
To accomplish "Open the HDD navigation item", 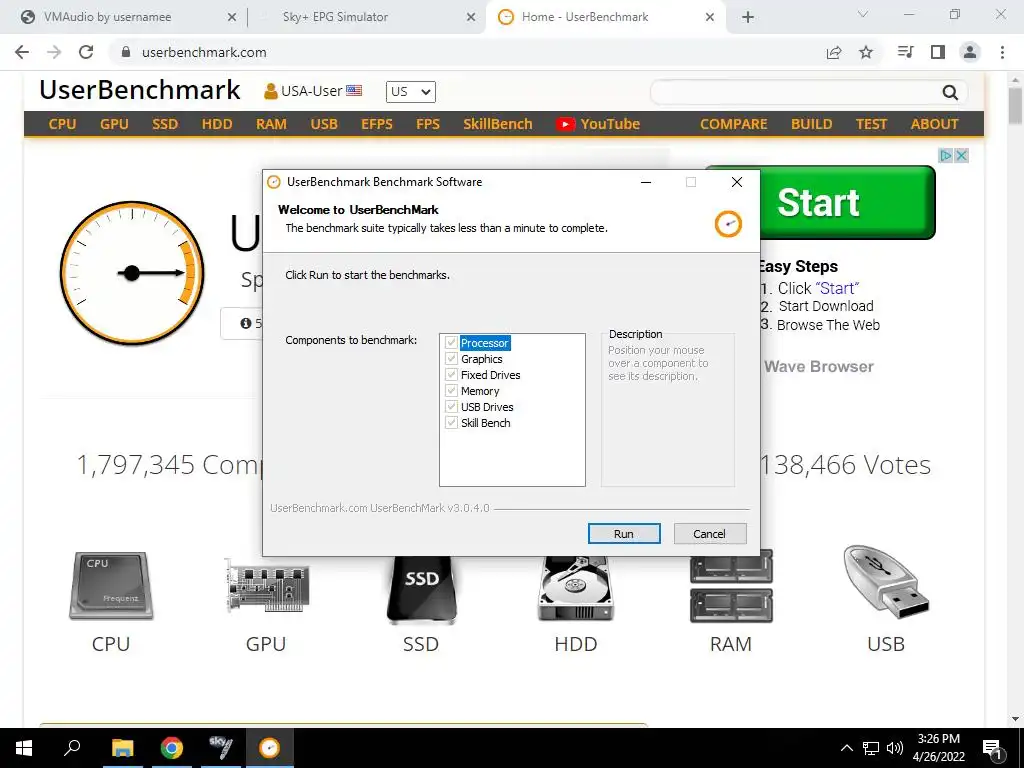I will tap(217, 124).
